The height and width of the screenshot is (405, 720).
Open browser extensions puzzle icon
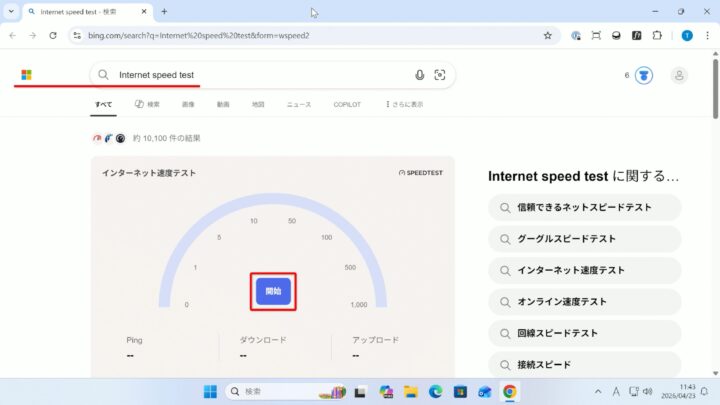[x=657, y=35]
